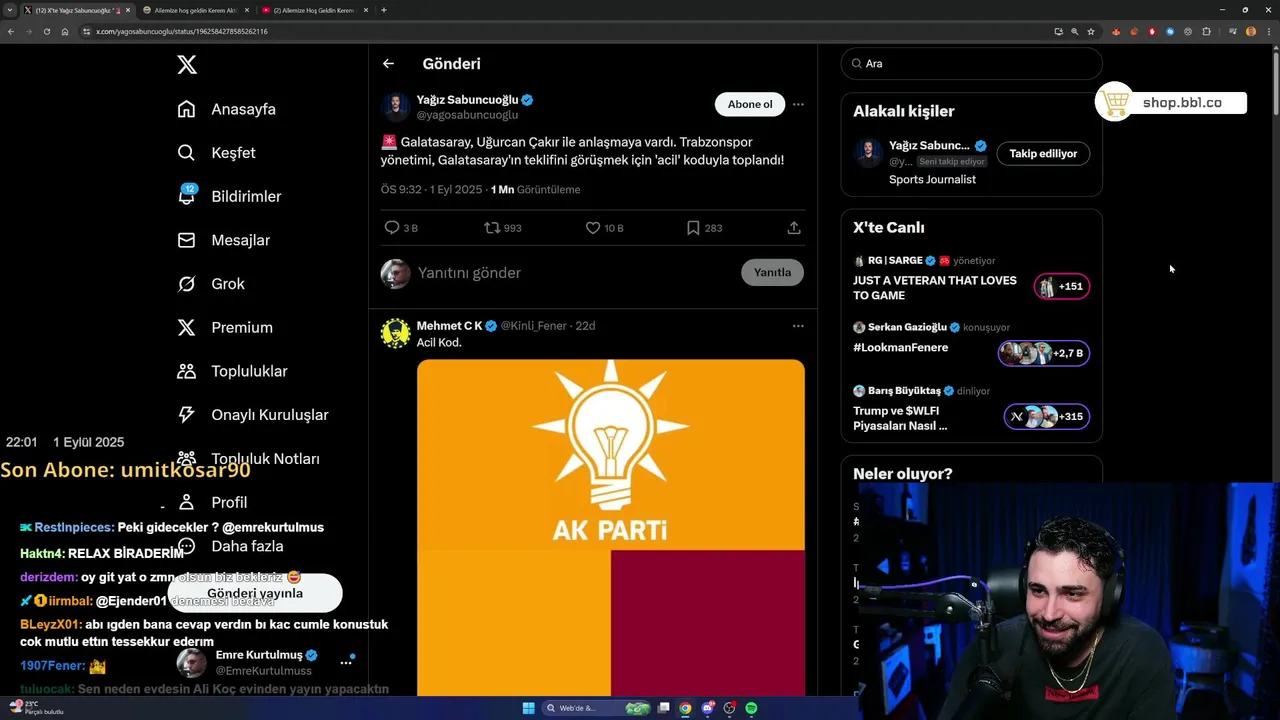
Task: Click the 1 Eyl 2025 post timestamp
Action: (x=456, y=190)
